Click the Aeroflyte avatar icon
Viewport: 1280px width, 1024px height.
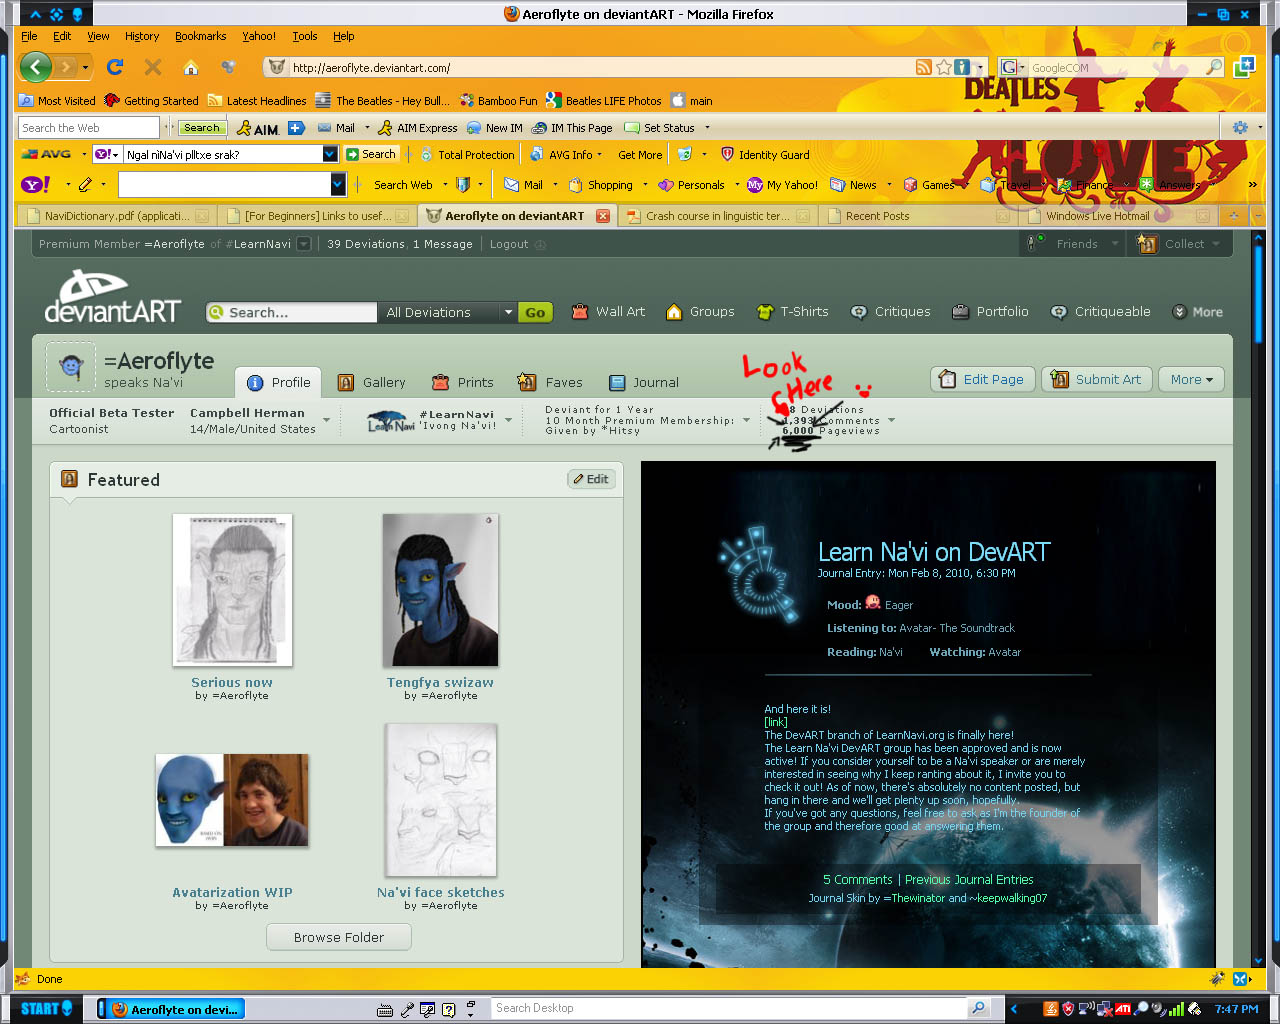70,367
